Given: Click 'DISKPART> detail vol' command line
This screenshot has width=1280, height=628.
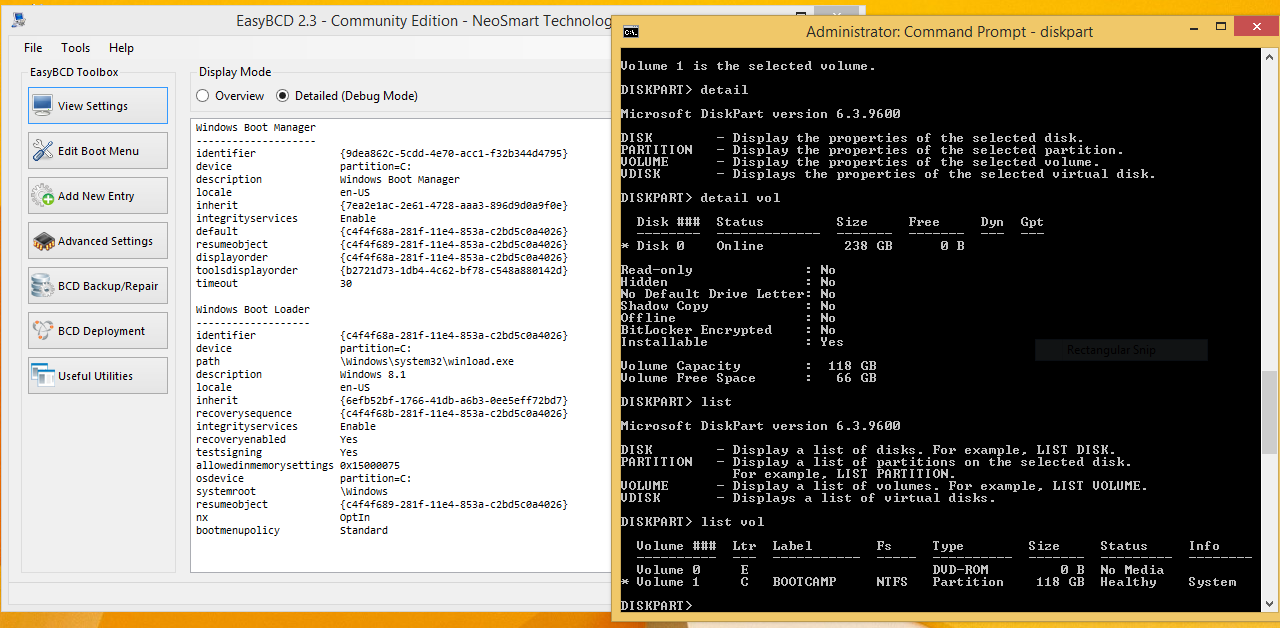Looking at the screenshot, I should (x=700, y=198).
